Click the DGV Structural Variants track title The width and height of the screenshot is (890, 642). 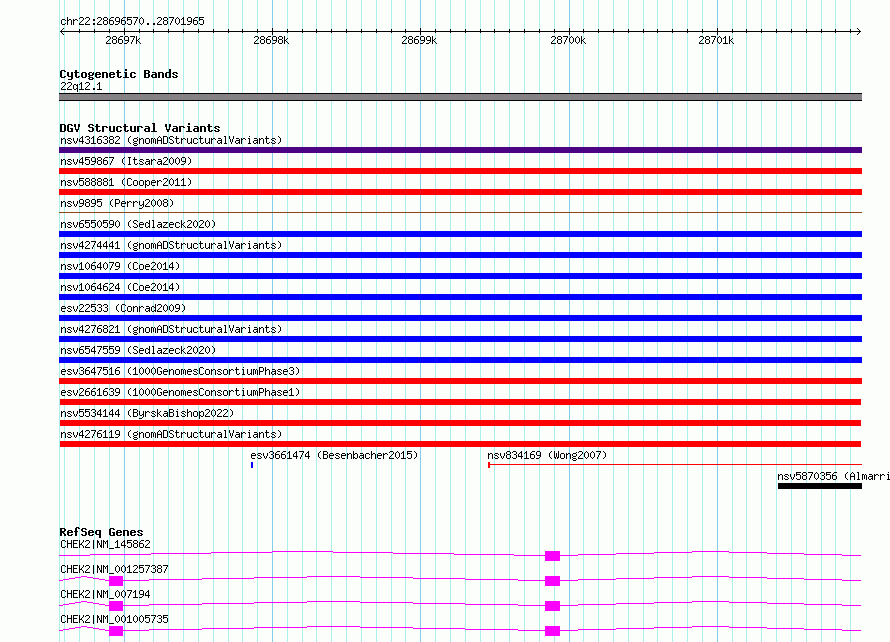pos(140,128)
